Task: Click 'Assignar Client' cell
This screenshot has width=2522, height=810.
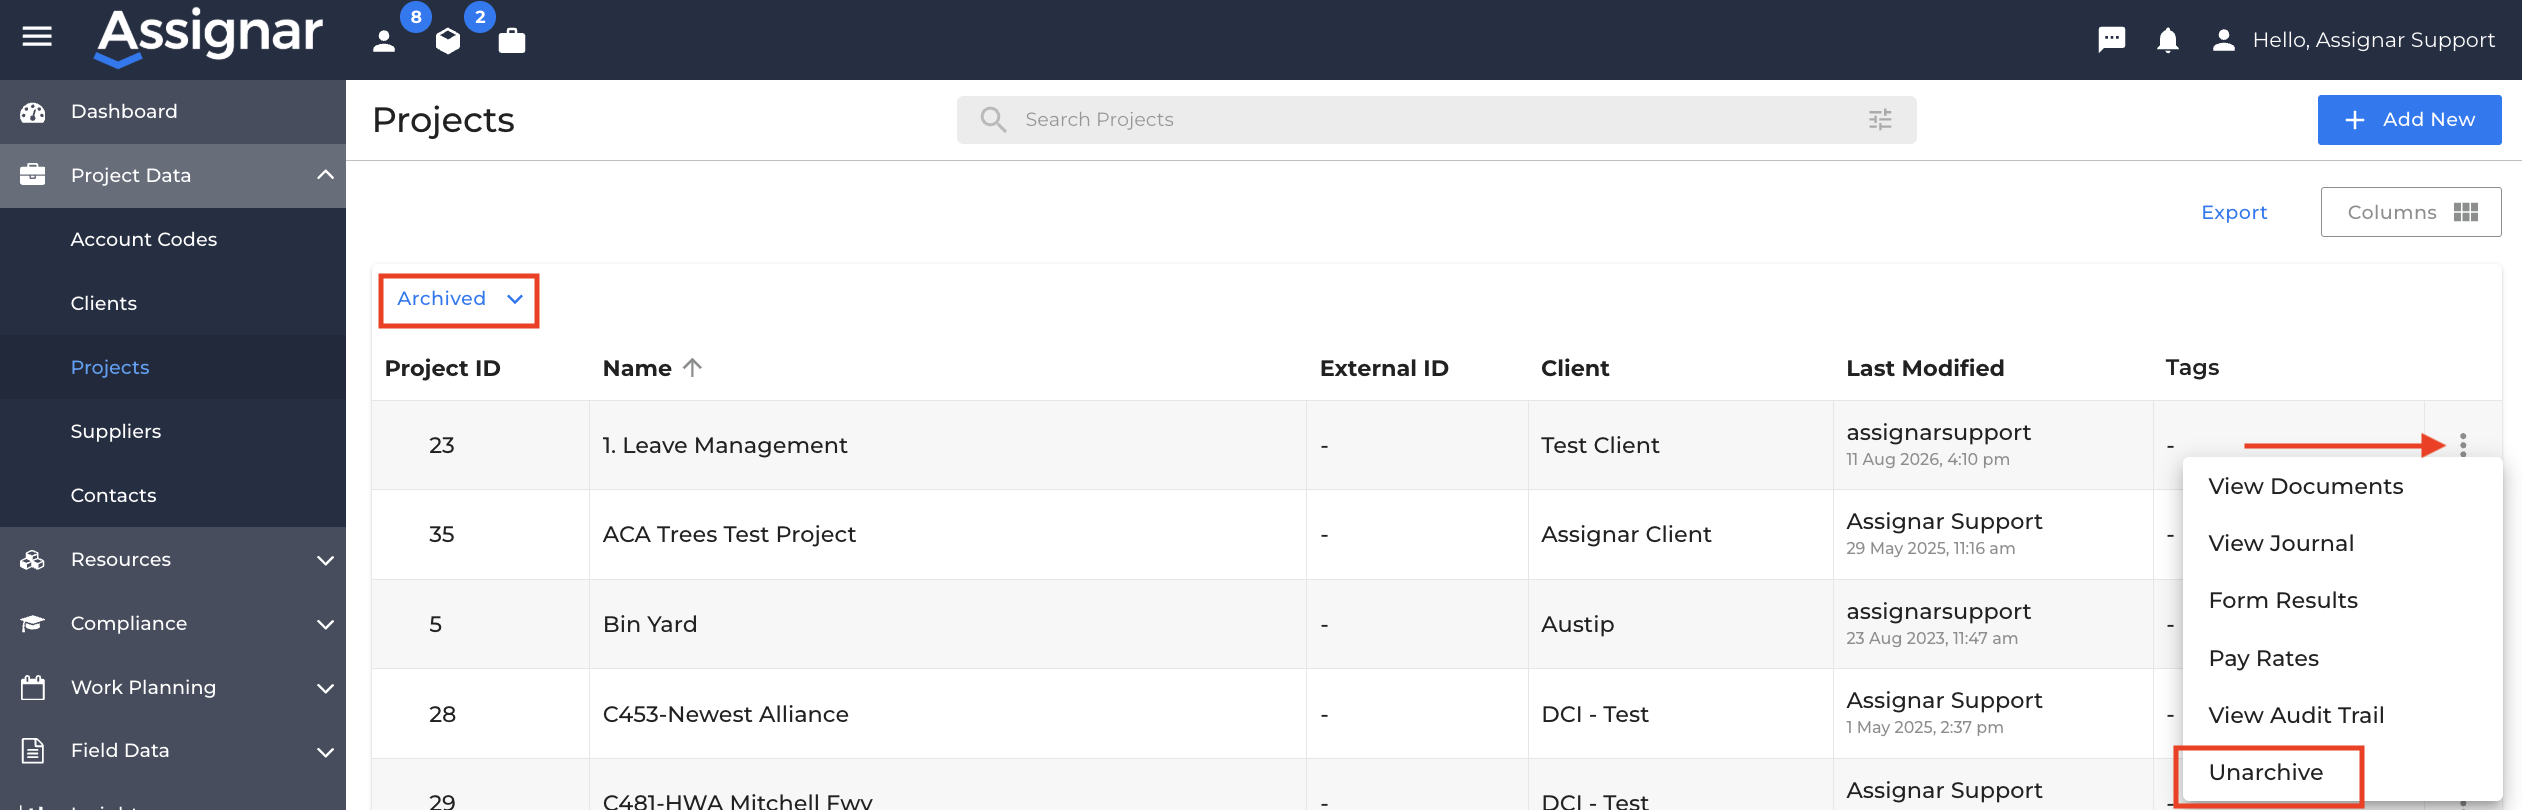Action: coord(1626,535)
